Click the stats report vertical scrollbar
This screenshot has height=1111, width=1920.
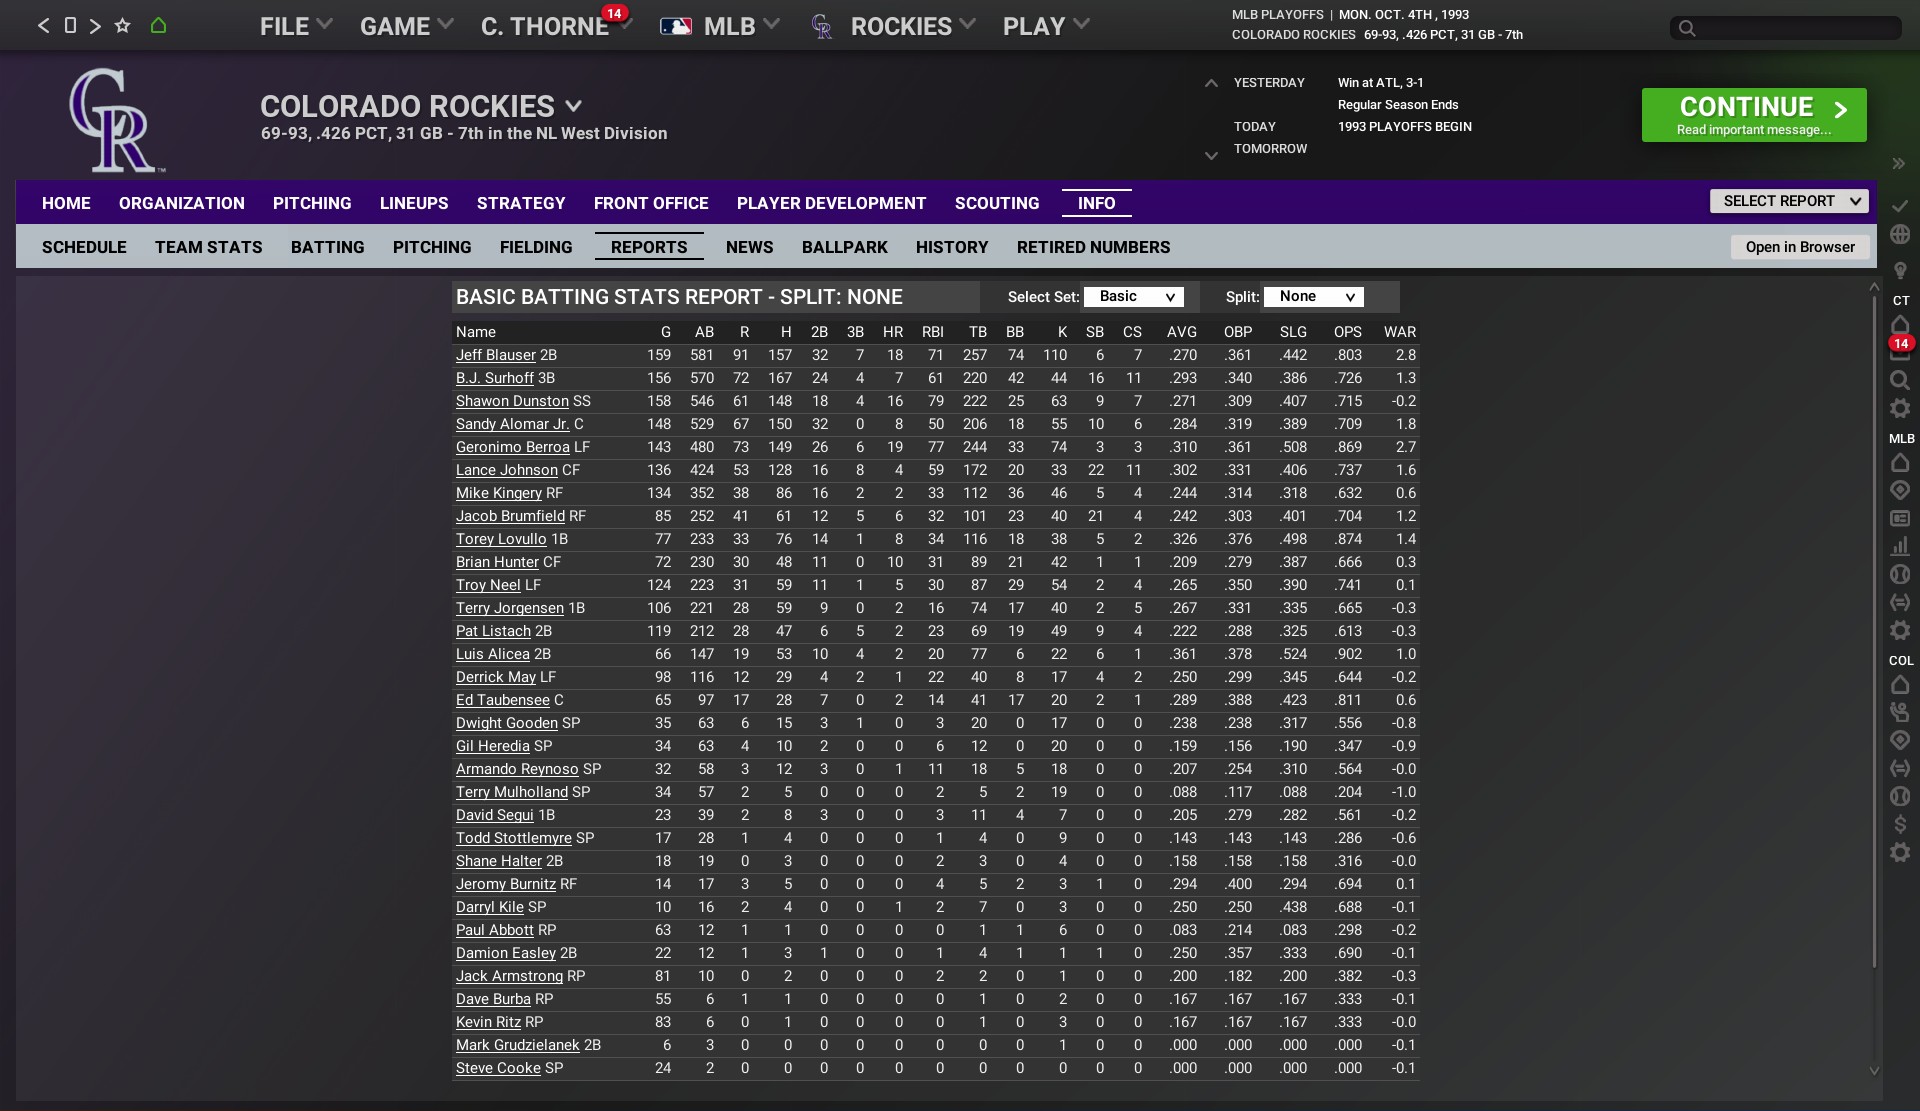coord(1875,632)
